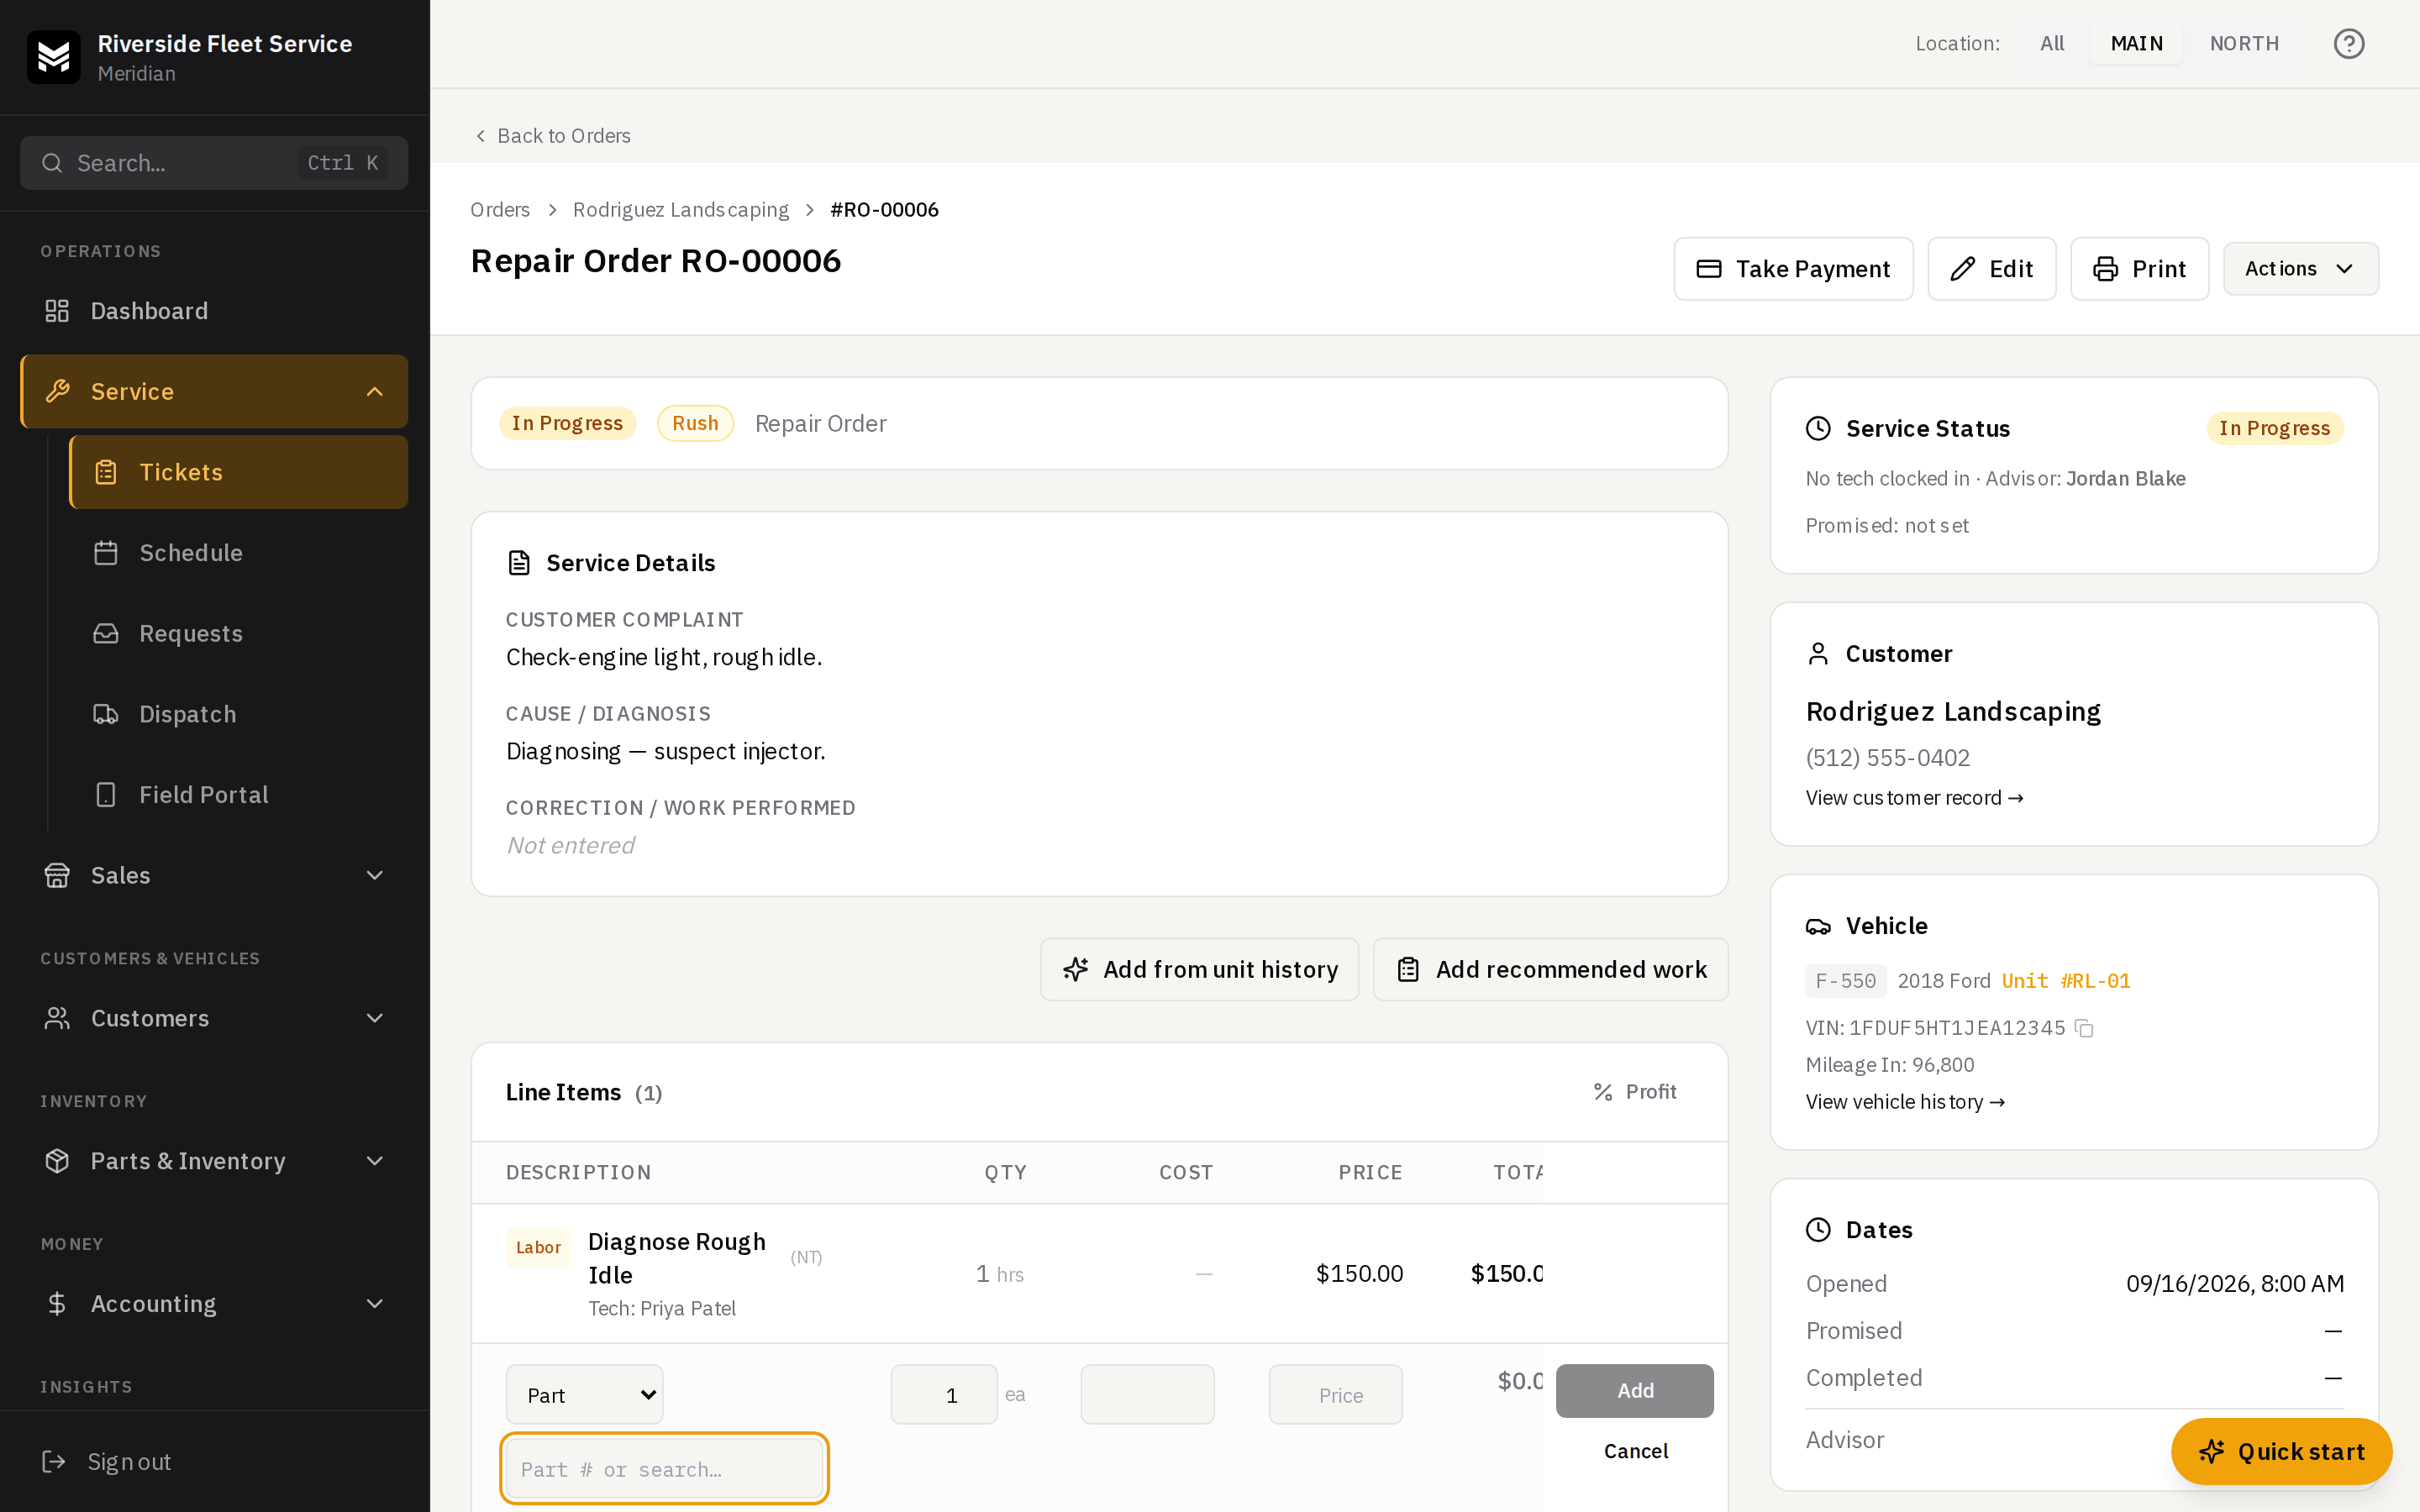
Task: Expand the Sales section chevron
Action: coord(375,875)
